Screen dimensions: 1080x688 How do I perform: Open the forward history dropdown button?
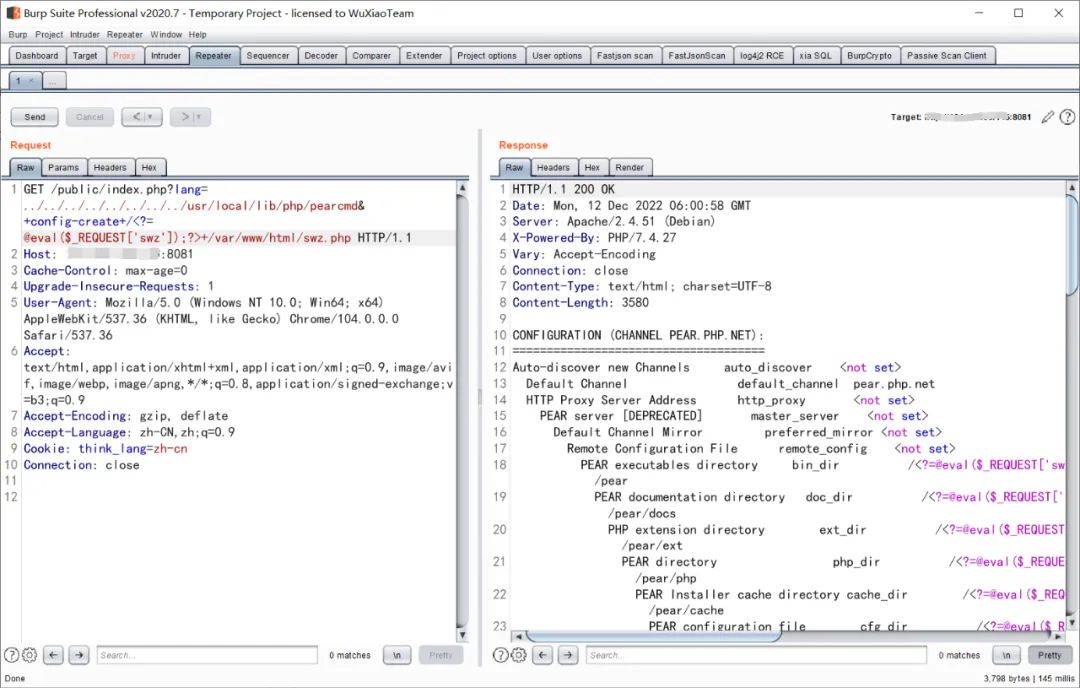pos(190,117)
